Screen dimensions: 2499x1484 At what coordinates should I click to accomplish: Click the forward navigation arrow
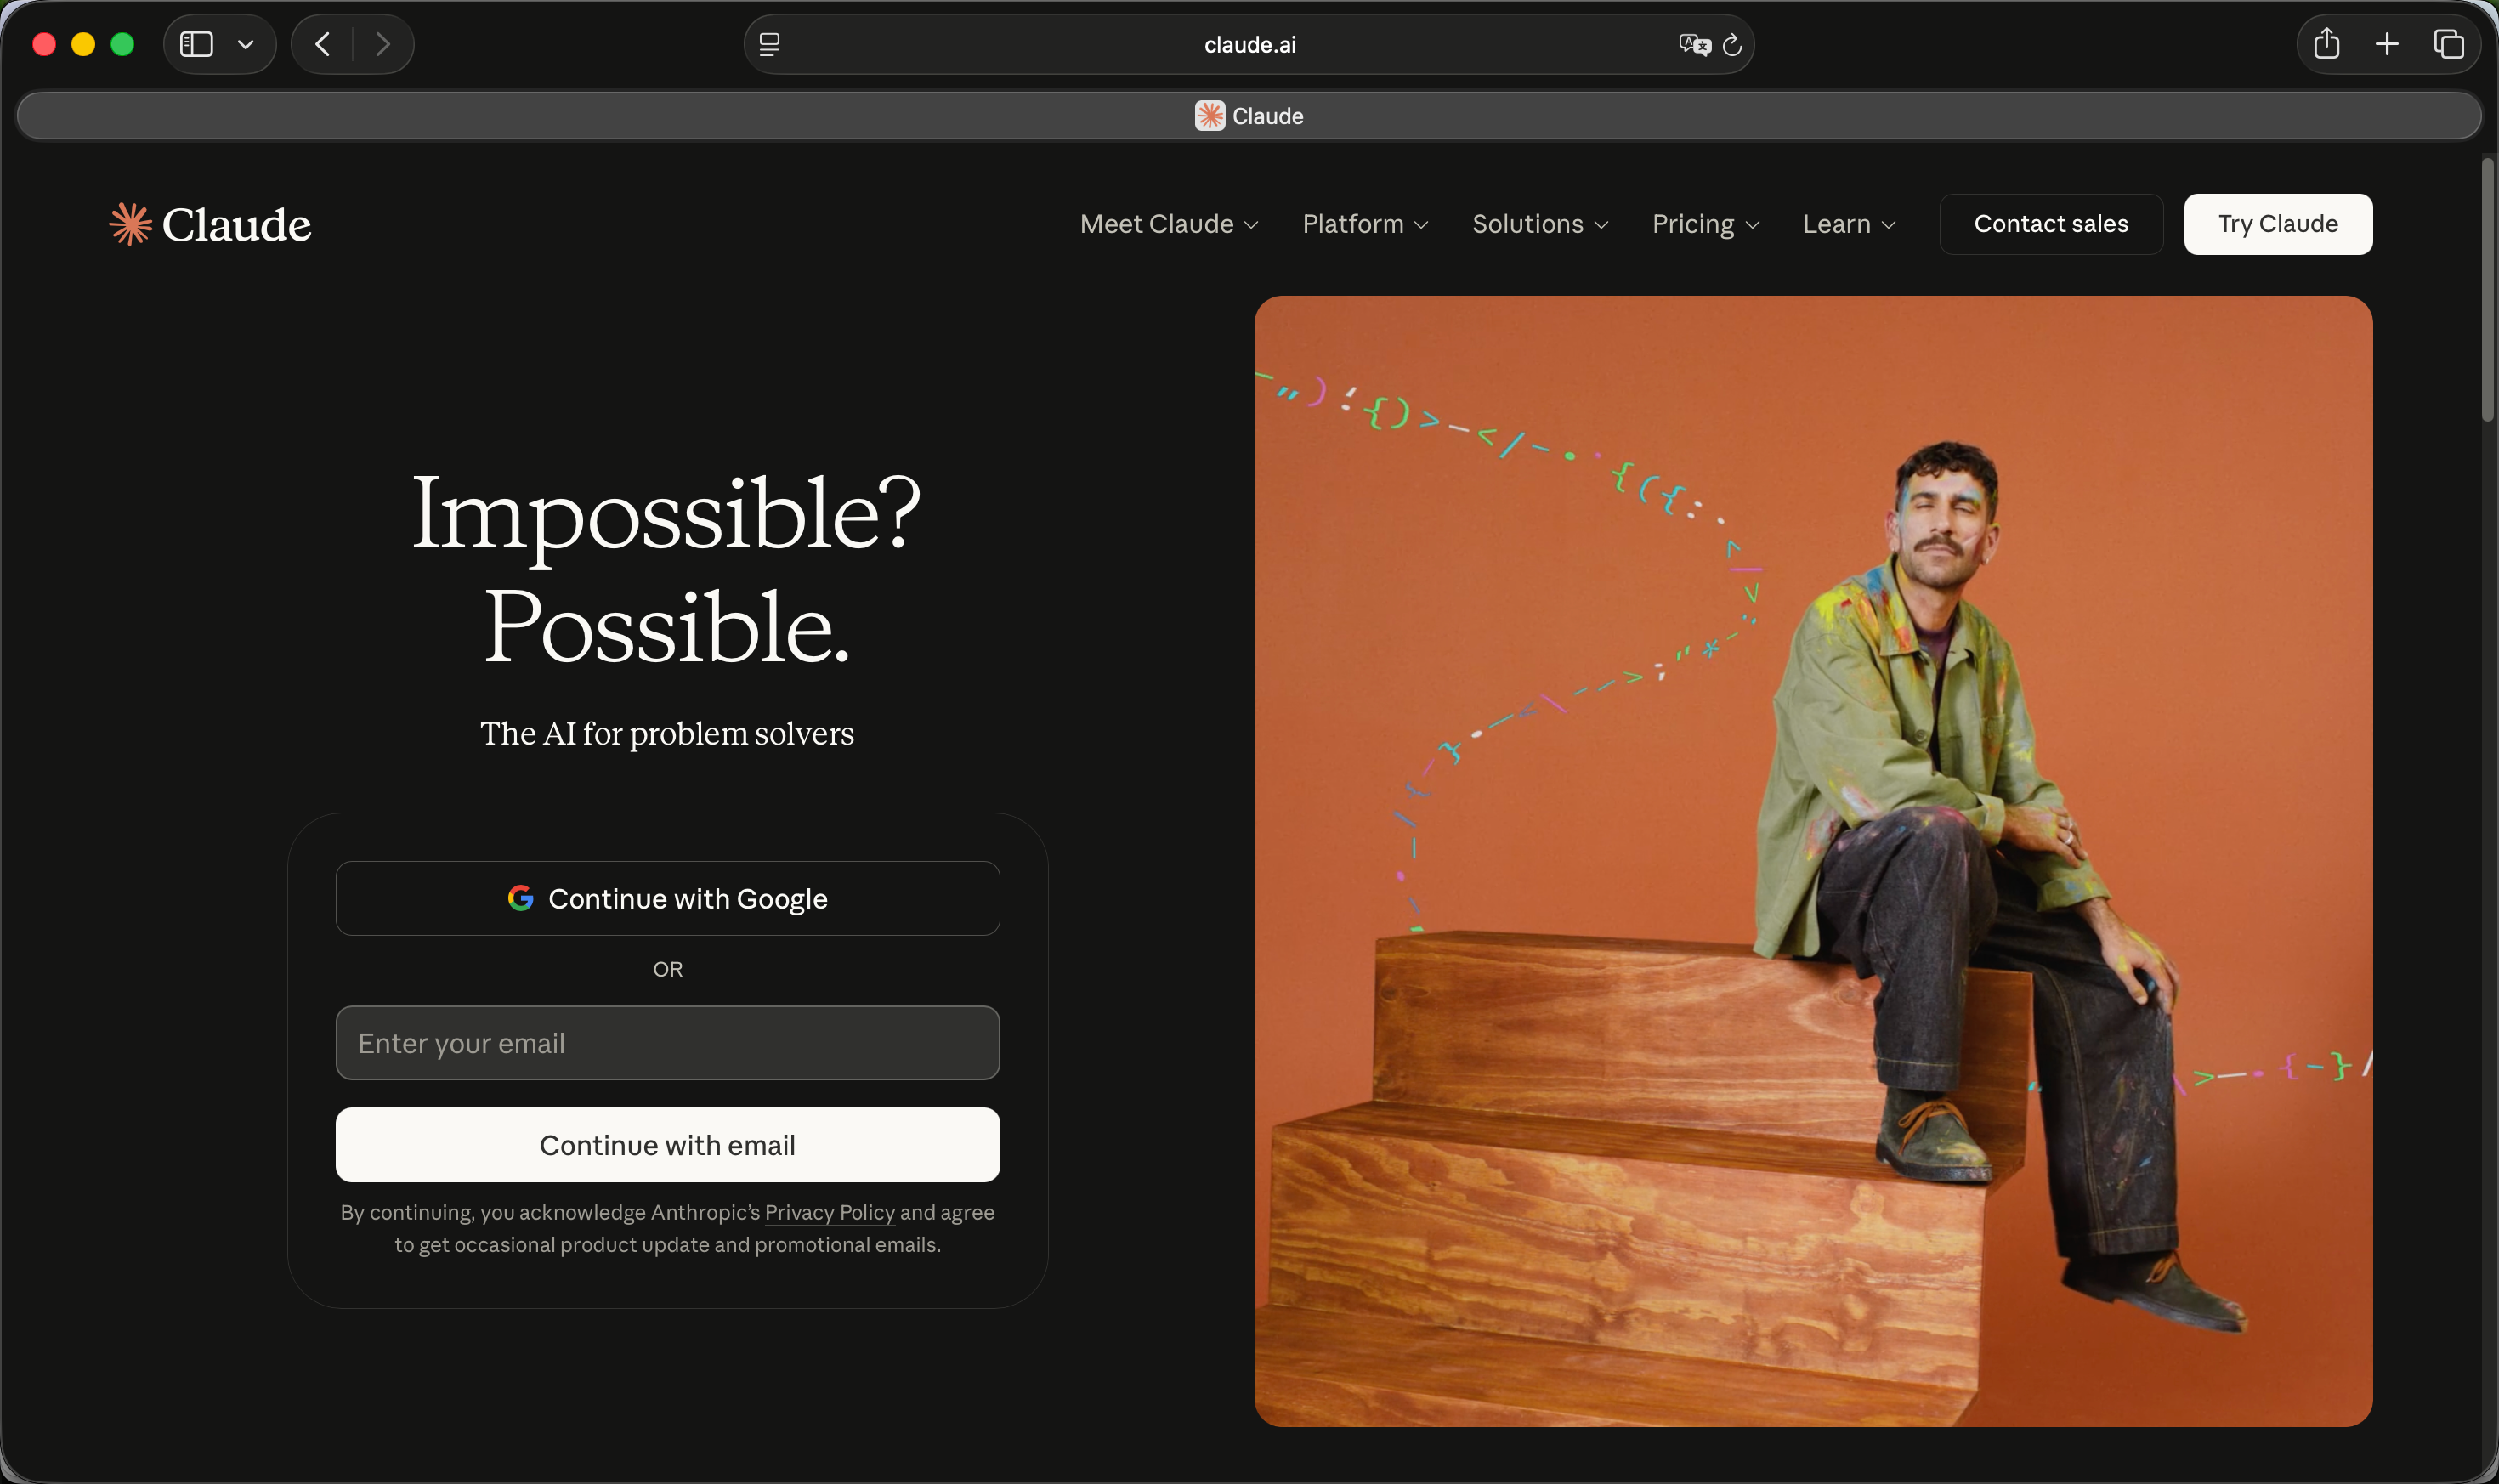pos(382,44)
